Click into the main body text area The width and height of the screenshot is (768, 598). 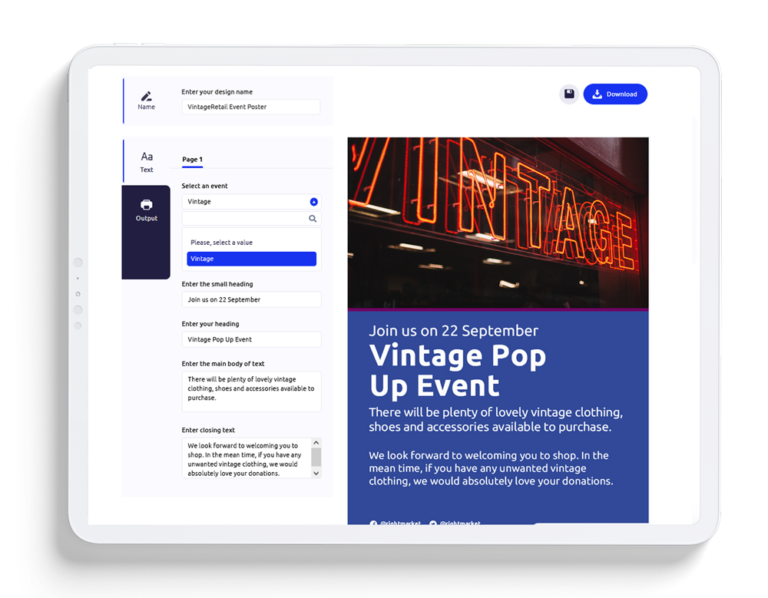pos(251,391)
